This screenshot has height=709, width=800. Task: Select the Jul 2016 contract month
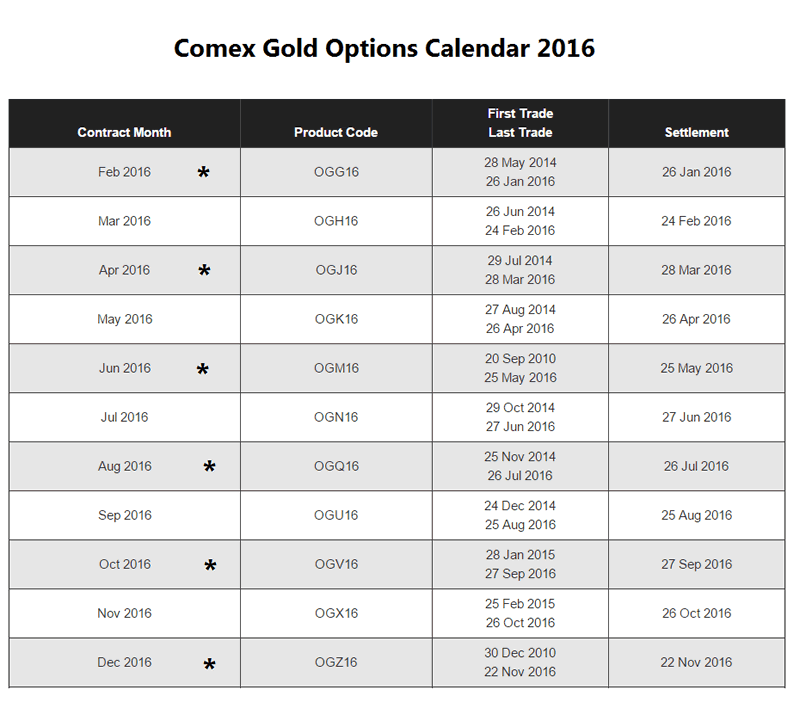[x=124, y=417]
